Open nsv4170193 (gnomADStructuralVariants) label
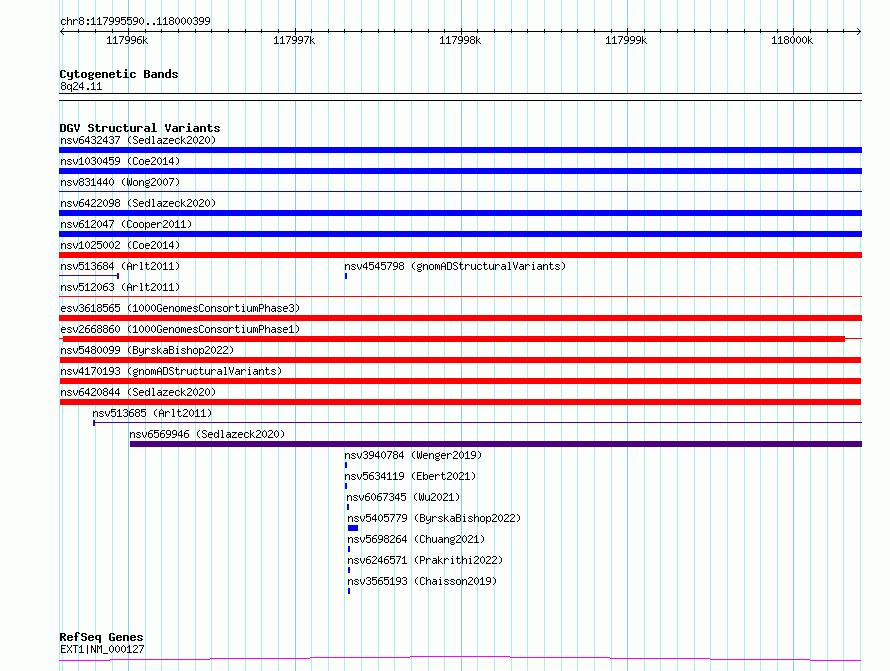Viewport: 890px width, 671px height. 171,371
